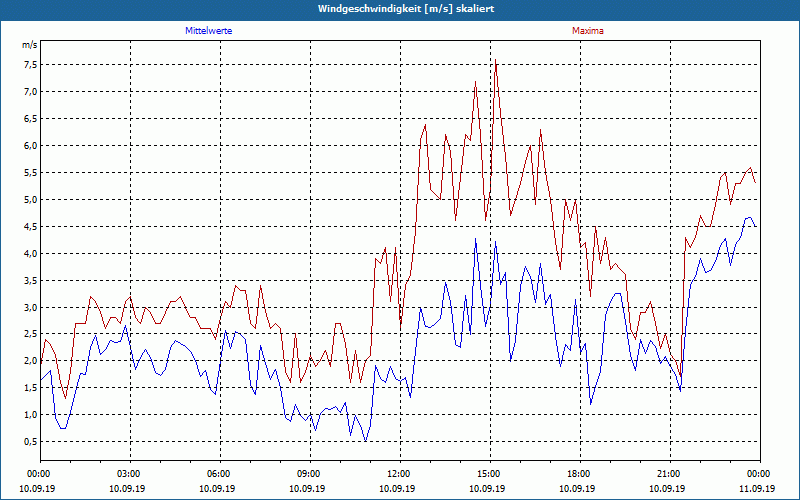800x500 pixels.
Task: Click the '10.09.19' date beneath 09:00
Action: tap(307, 488)
